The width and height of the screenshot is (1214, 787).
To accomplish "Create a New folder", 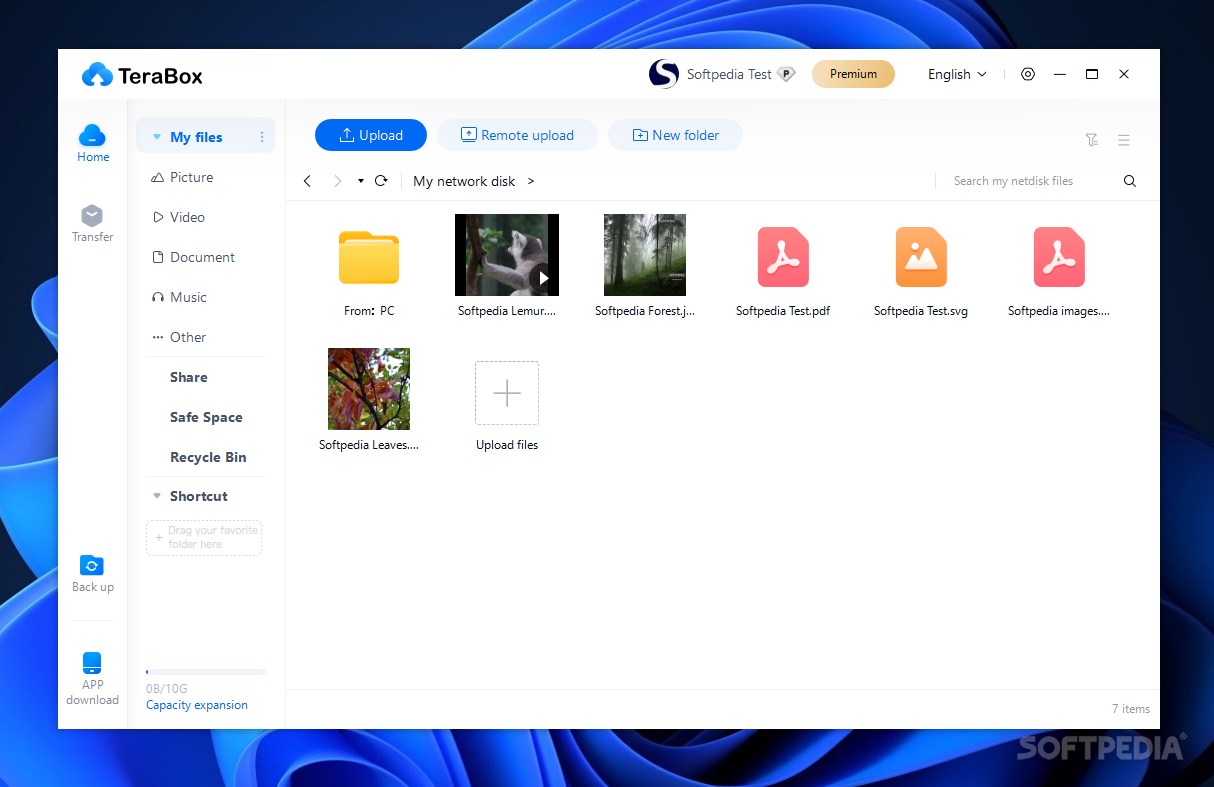I will pos(675,135).
